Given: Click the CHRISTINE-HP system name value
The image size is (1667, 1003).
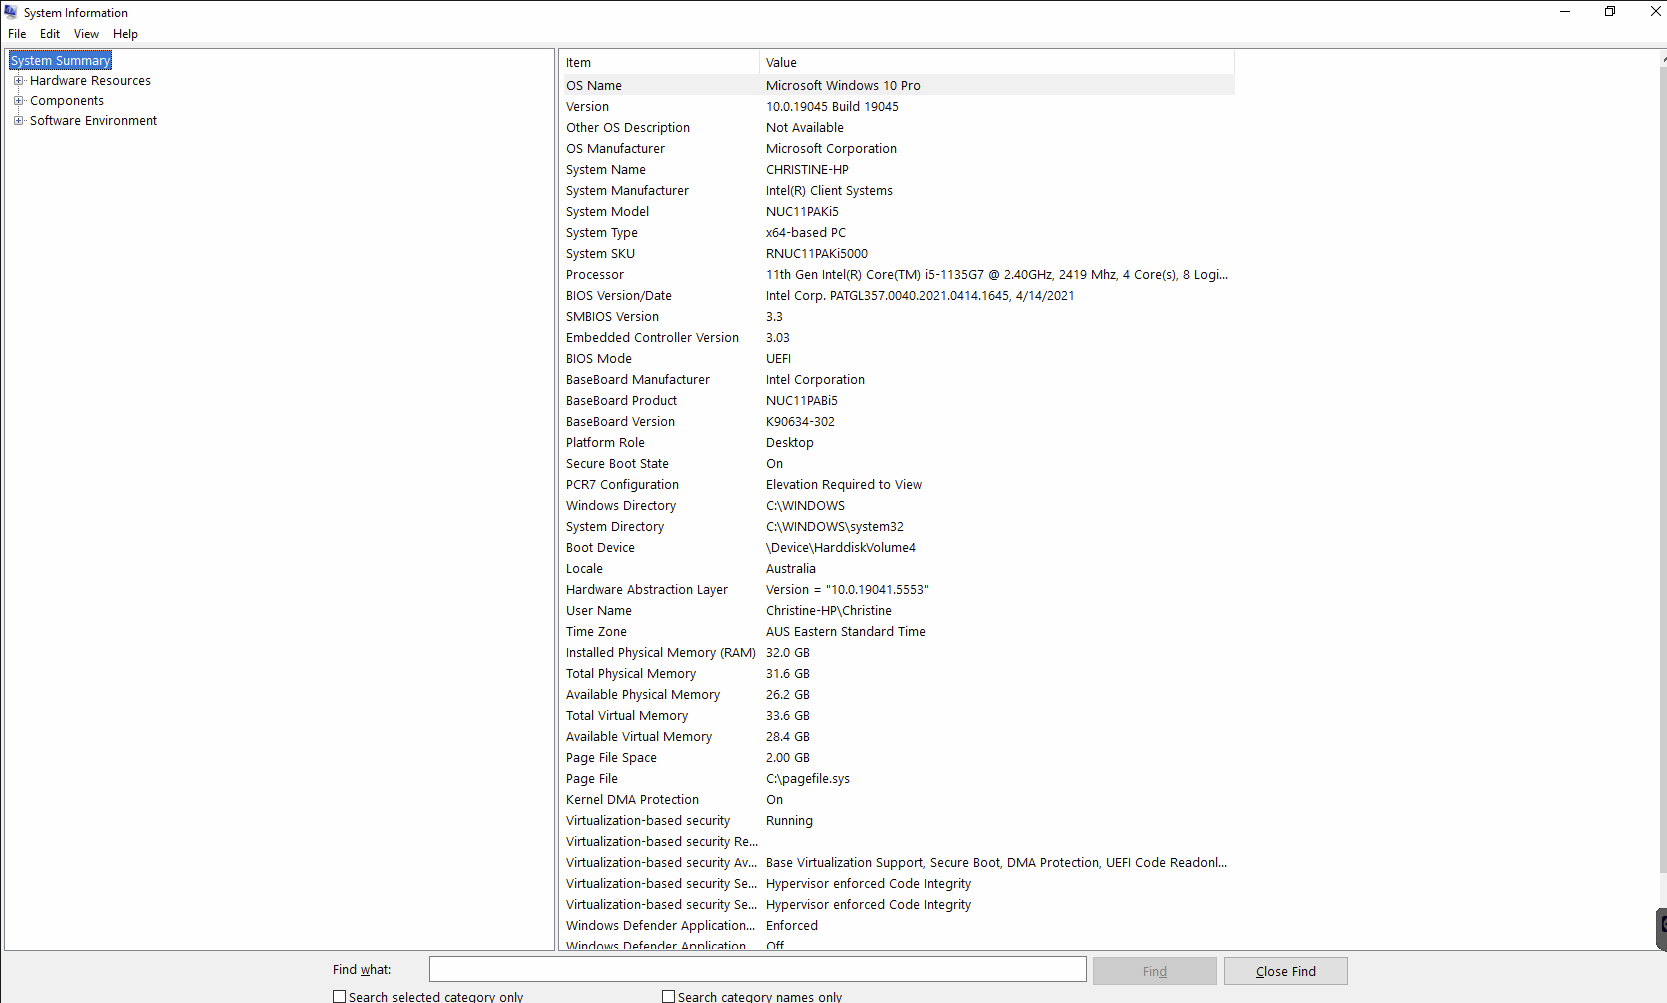Looking at the screenshot, I should pyautogui.click(x=807, y=170).
